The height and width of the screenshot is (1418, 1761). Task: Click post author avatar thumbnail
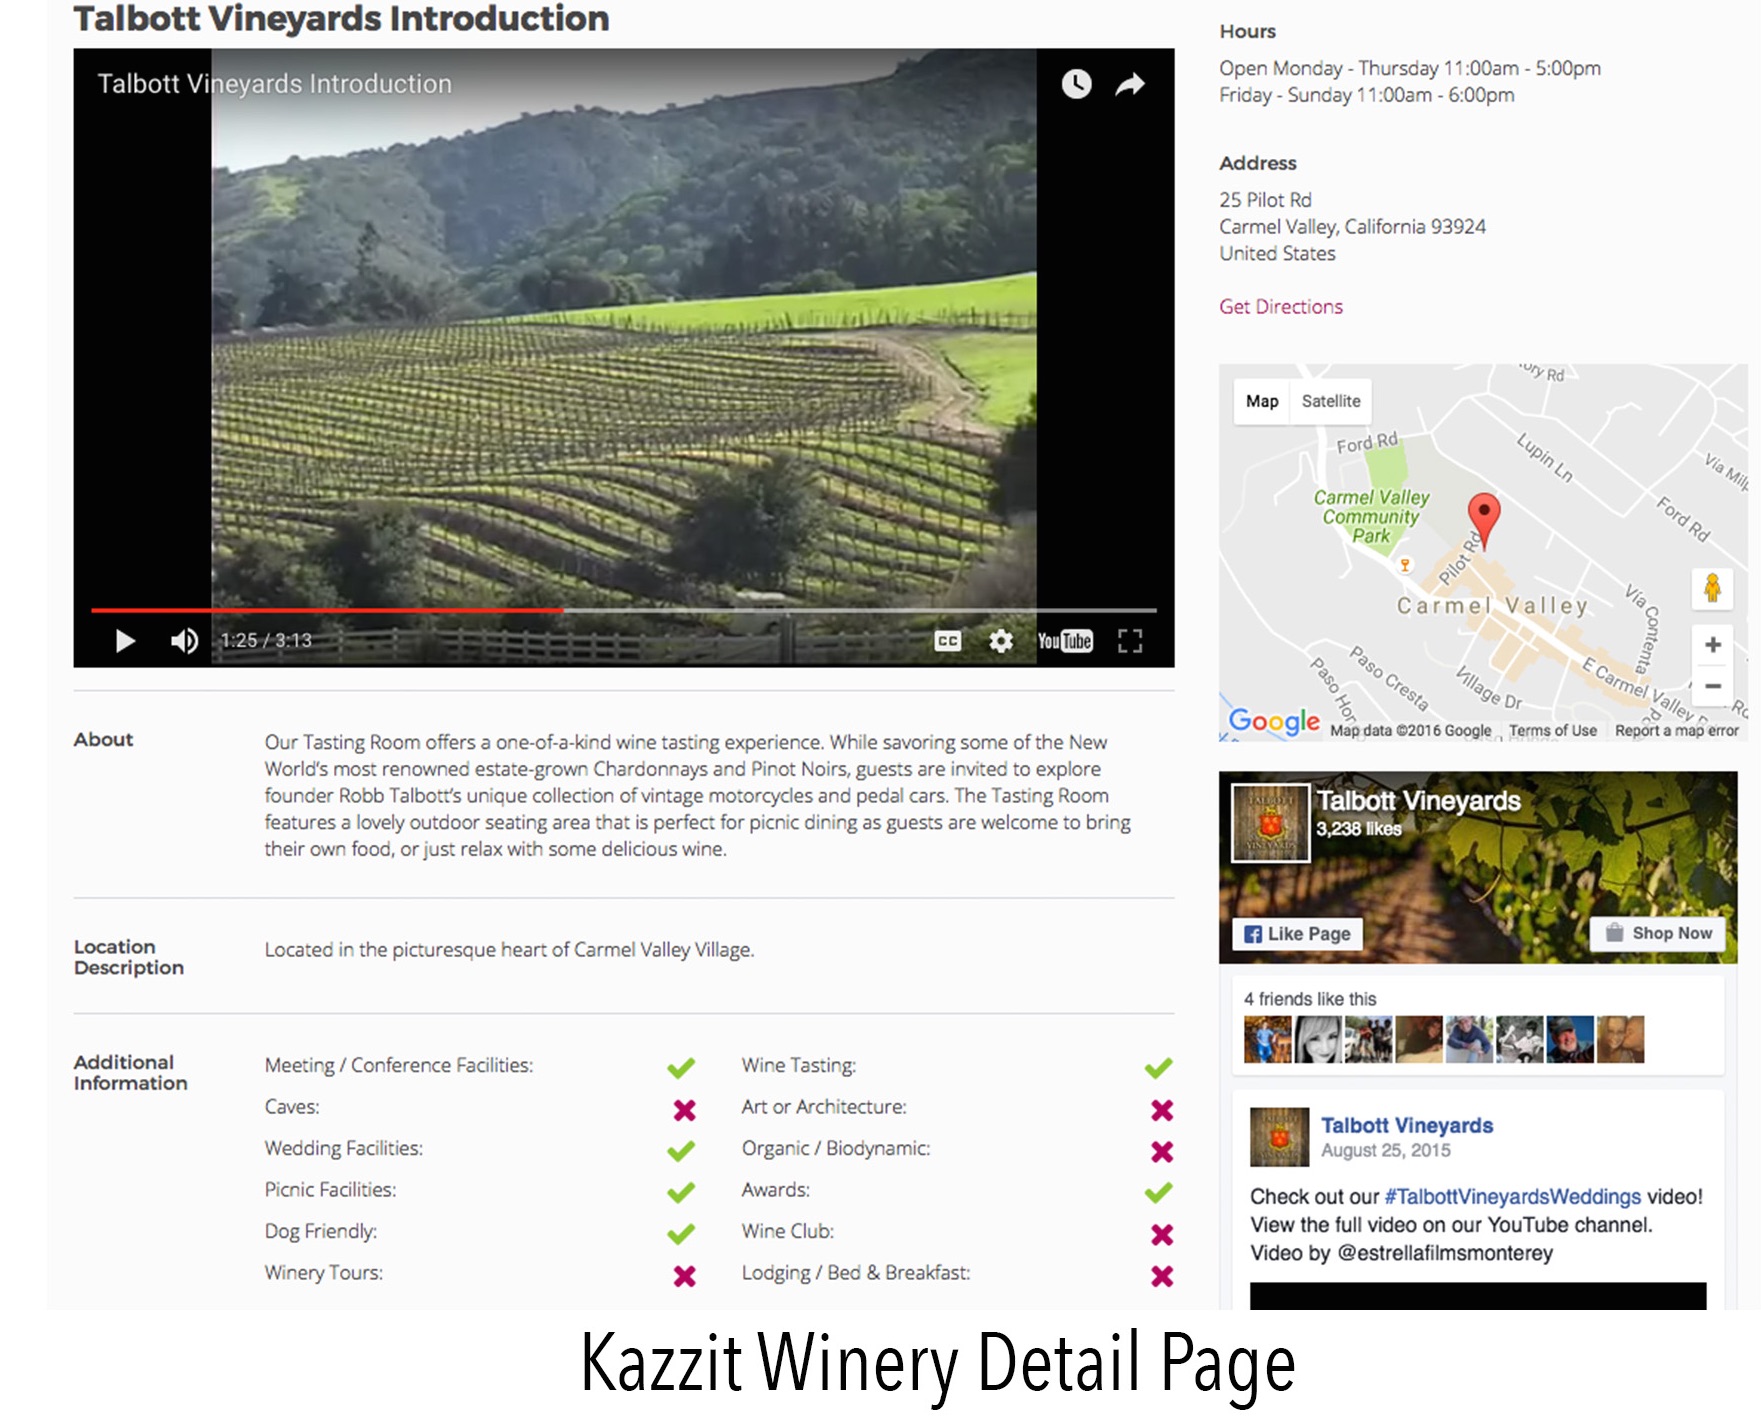point(1279,1136)
